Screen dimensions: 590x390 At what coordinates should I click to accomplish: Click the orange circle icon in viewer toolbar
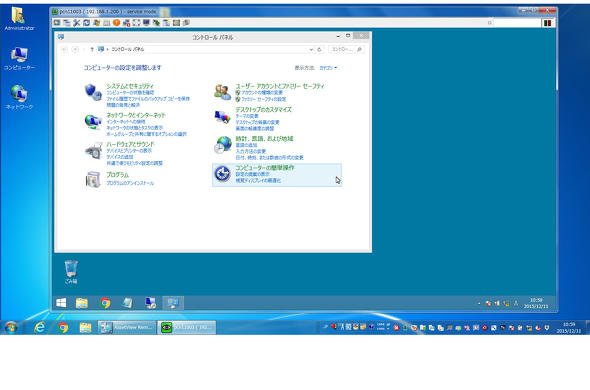pyautogui.click(x=116, y=23)
